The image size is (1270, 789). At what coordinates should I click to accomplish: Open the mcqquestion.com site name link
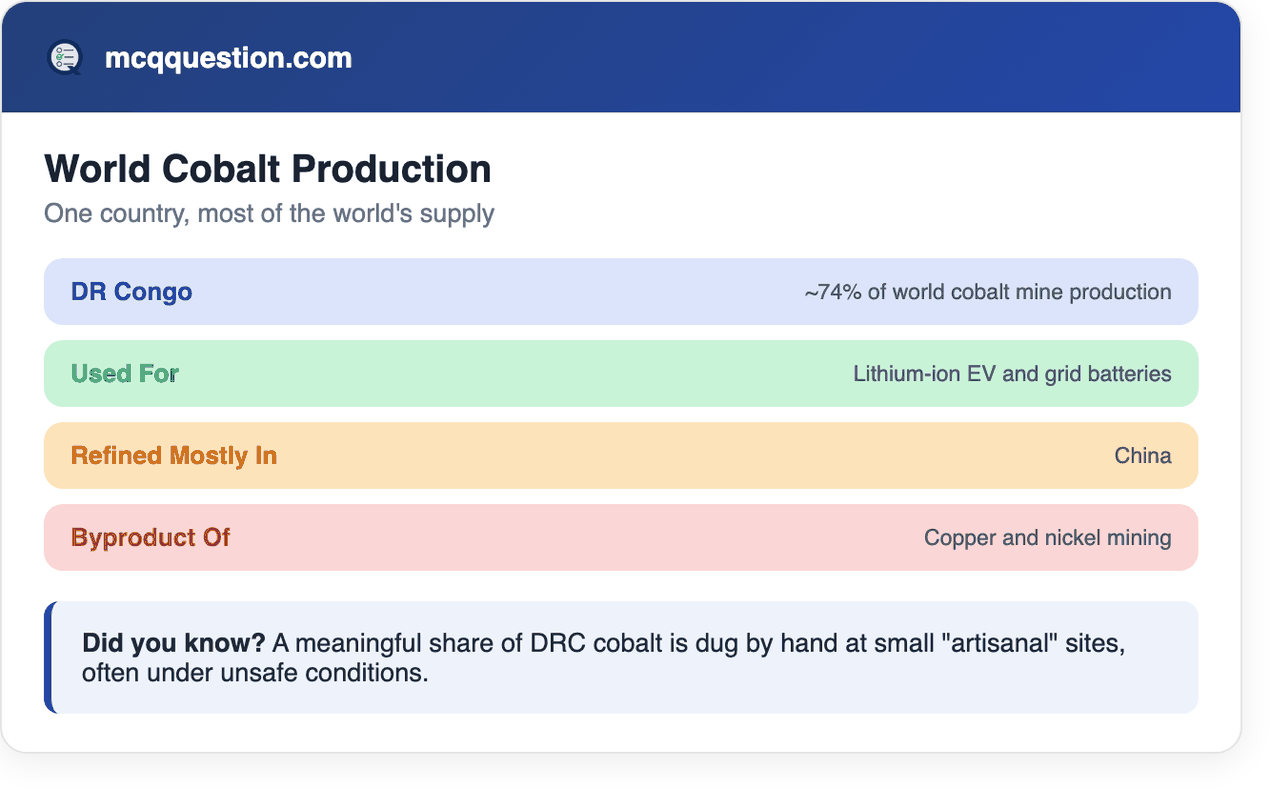tap(228, 58)
